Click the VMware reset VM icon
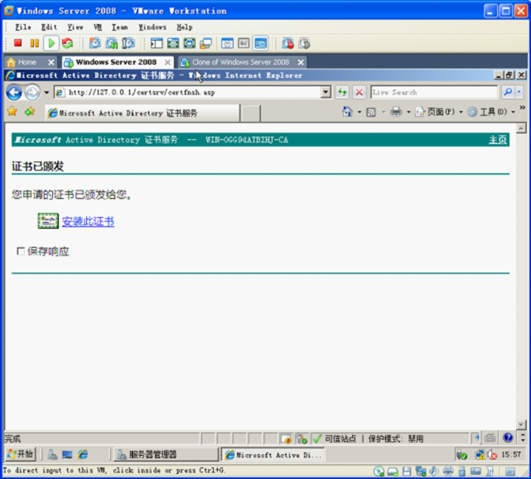Viewport: 531px width, 479px height. 67,43
